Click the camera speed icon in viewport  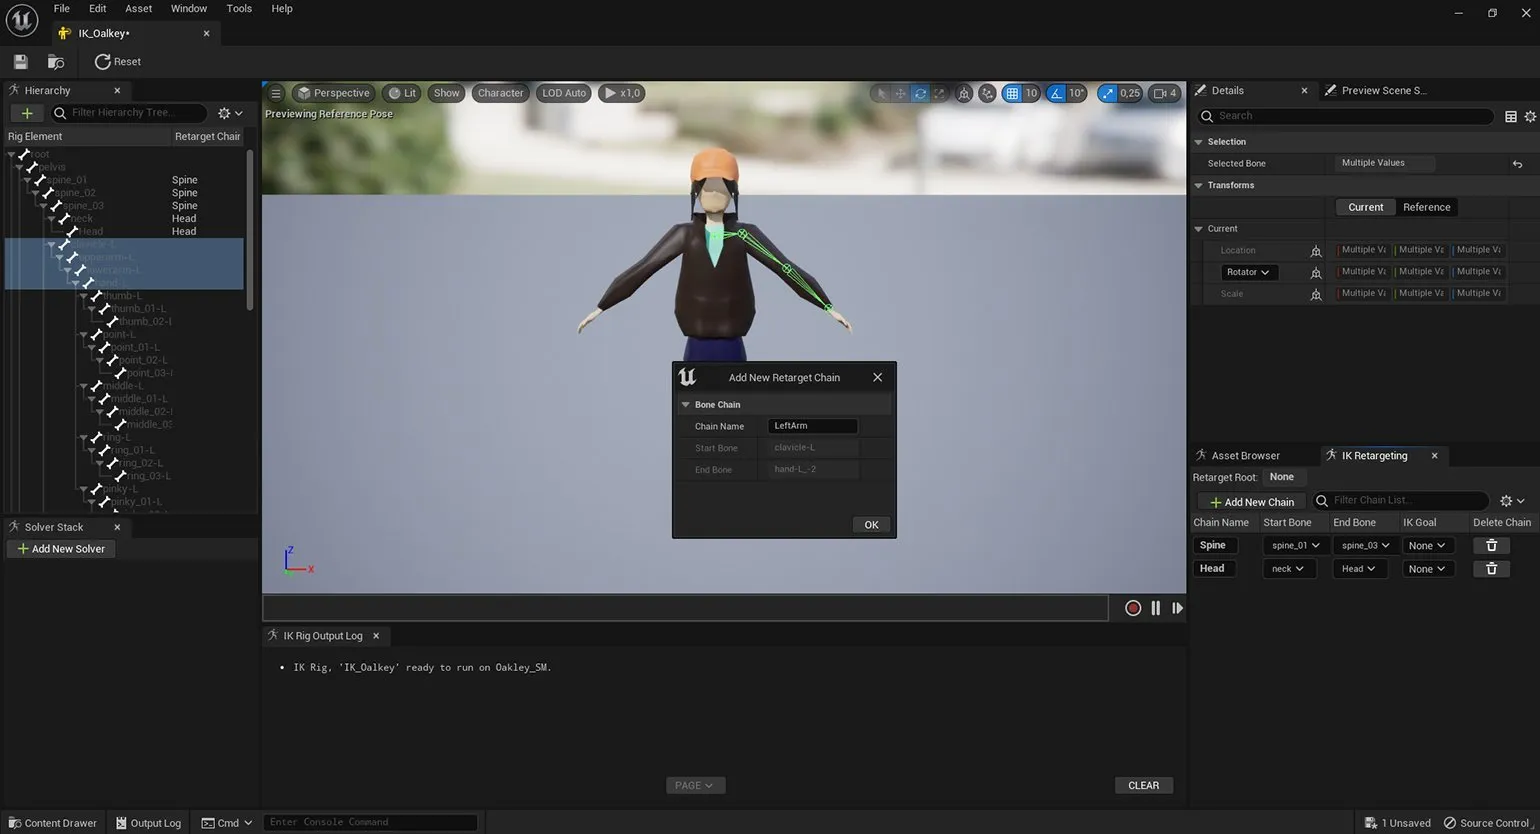click(1163, 93)
